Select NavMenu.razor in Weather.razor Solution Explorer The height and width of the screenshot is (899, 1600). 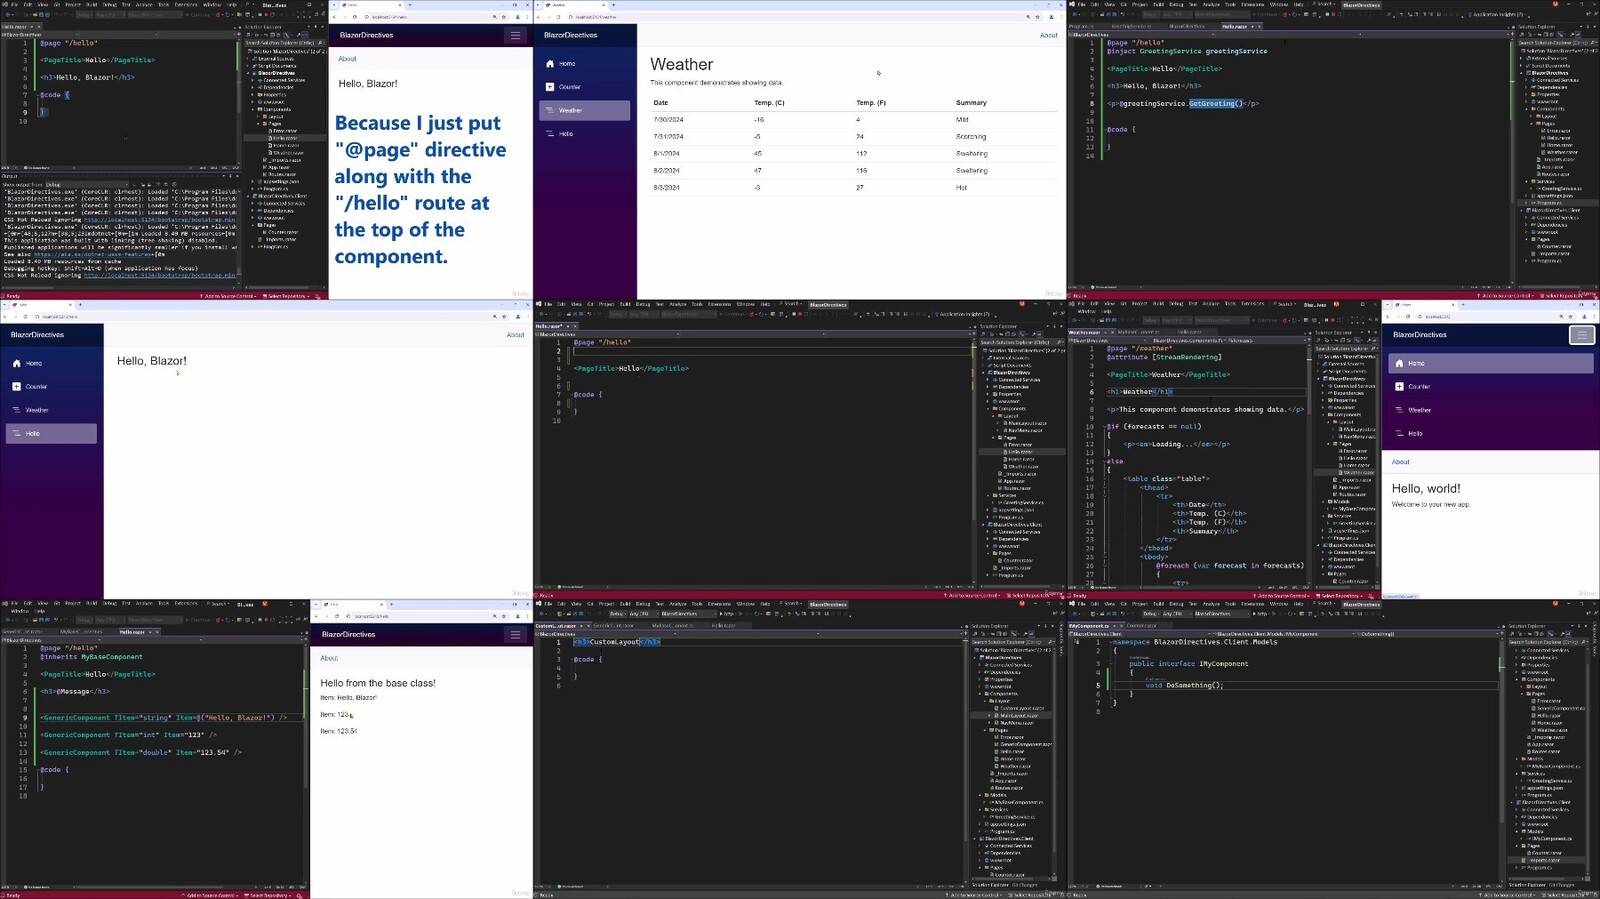pyautogui.click(x=1358, y=437)
